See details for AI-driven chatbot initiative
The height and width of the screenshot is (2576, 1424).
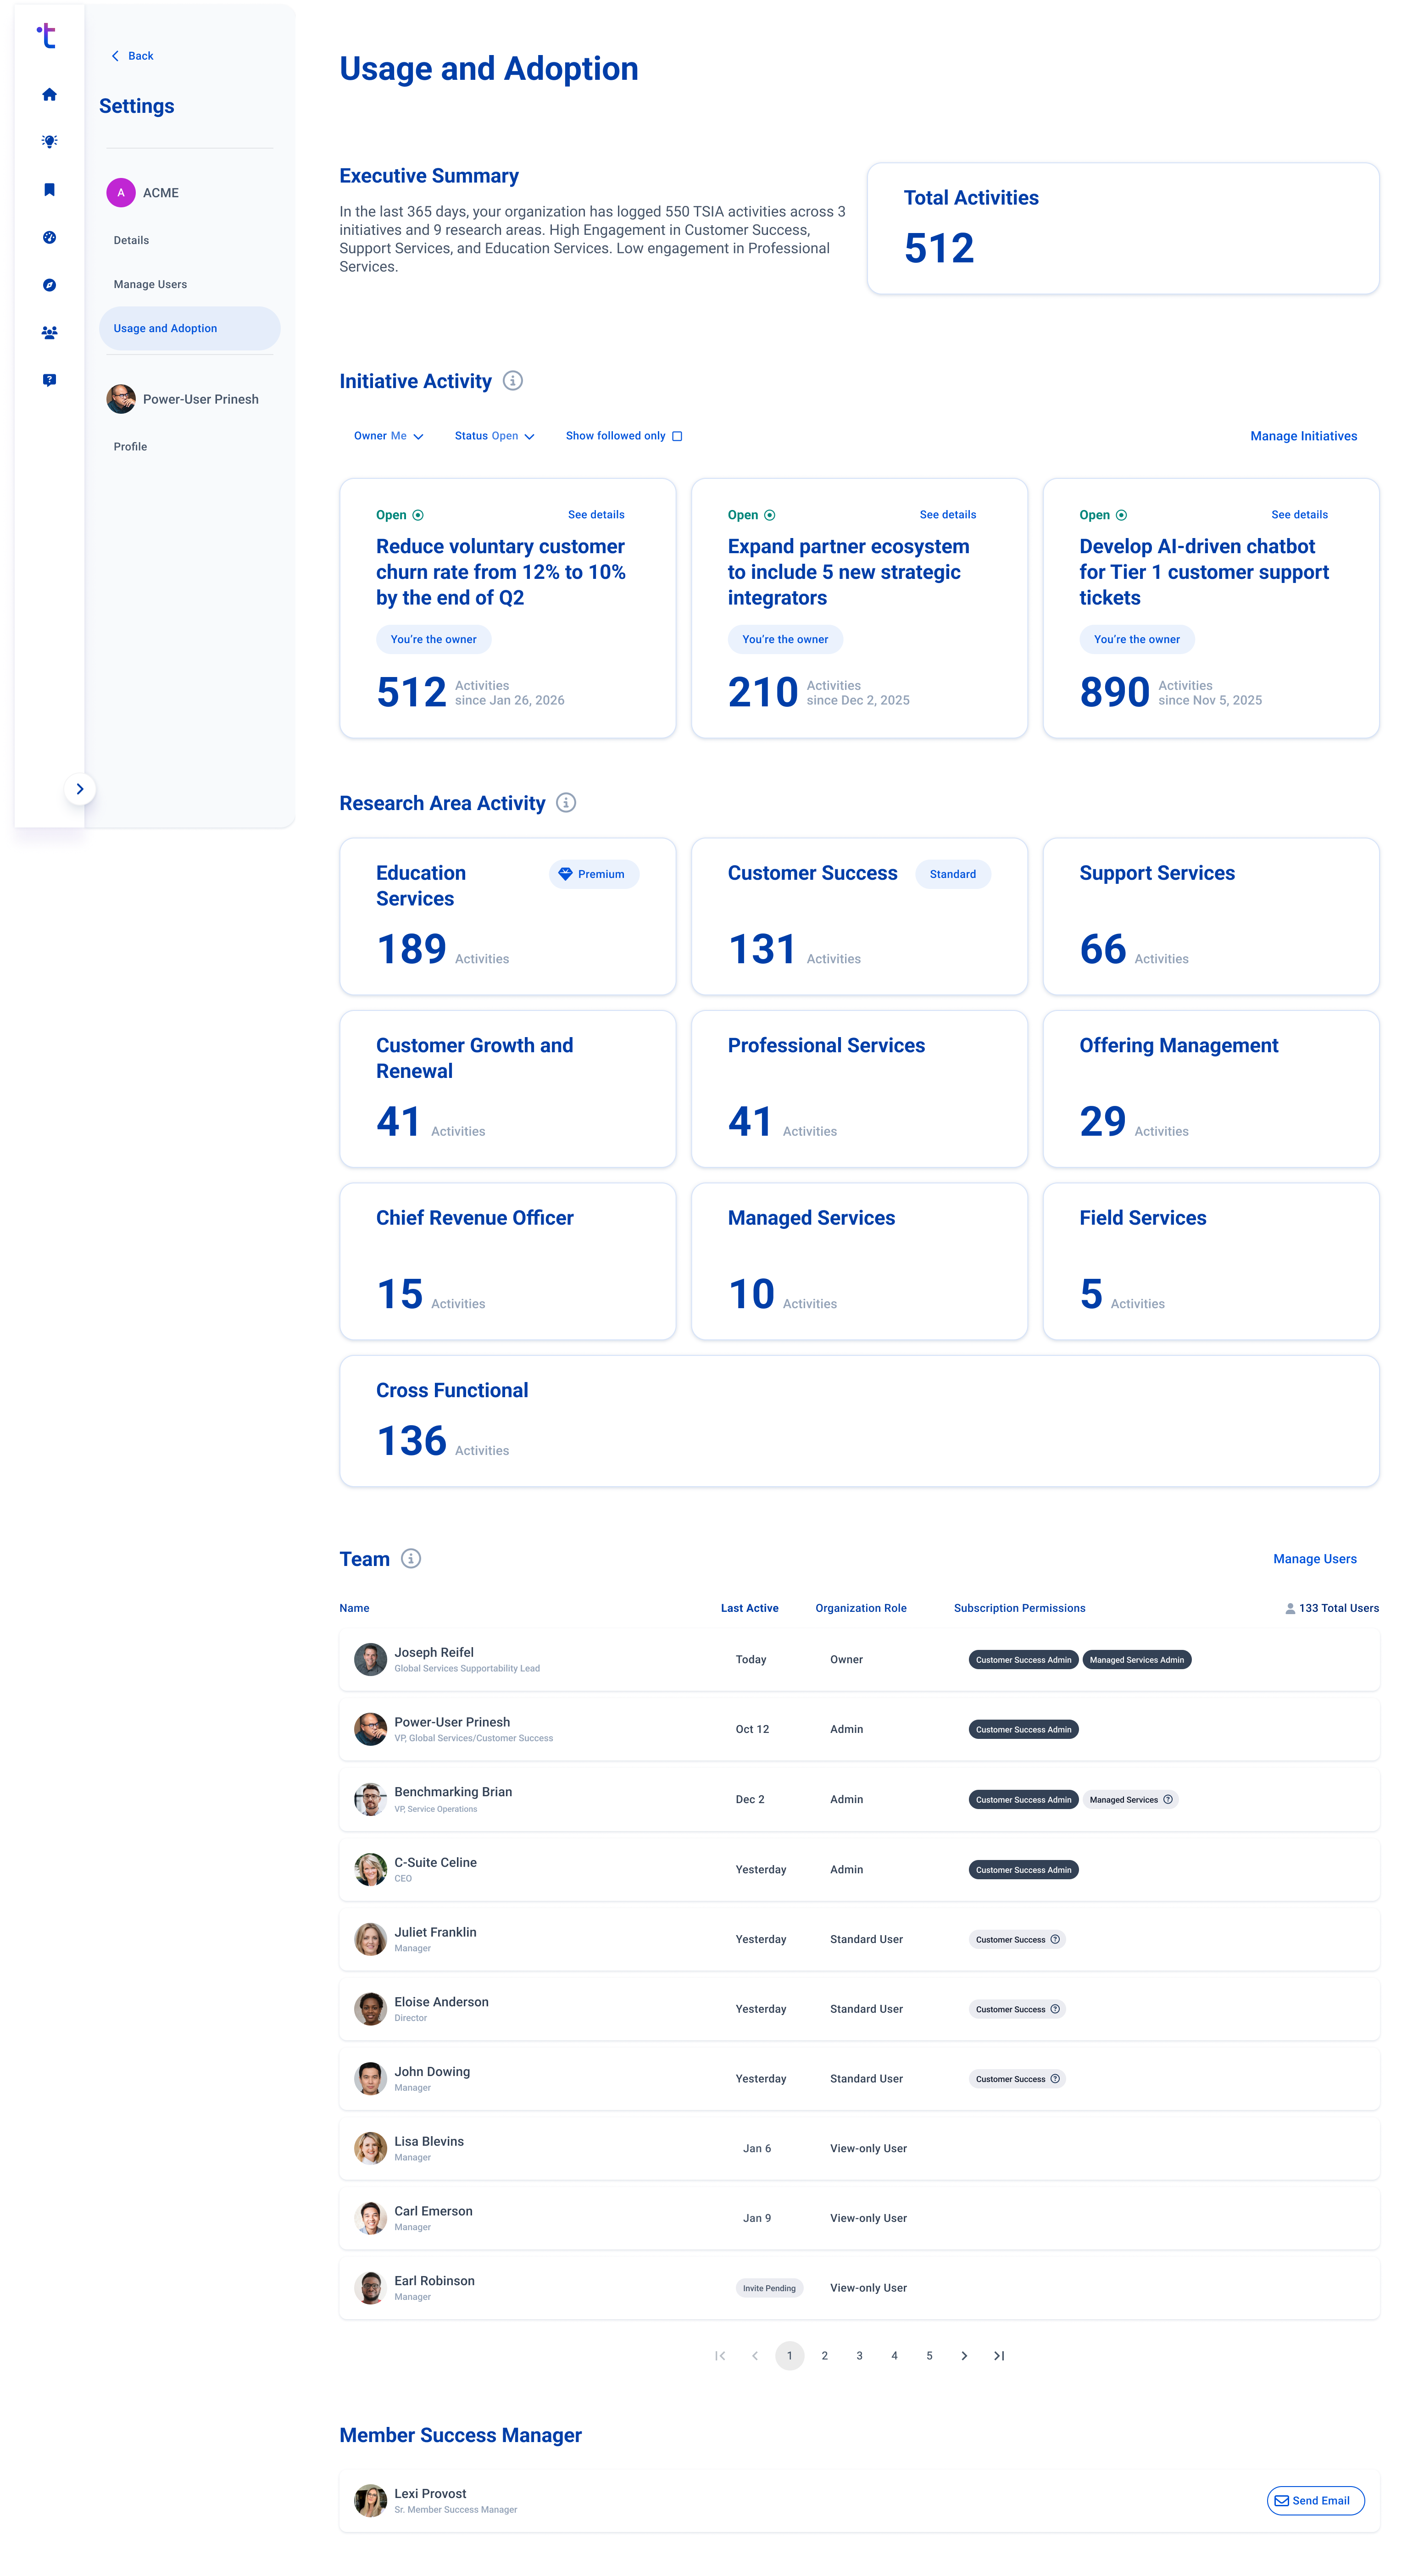(x=1299, y=515)
